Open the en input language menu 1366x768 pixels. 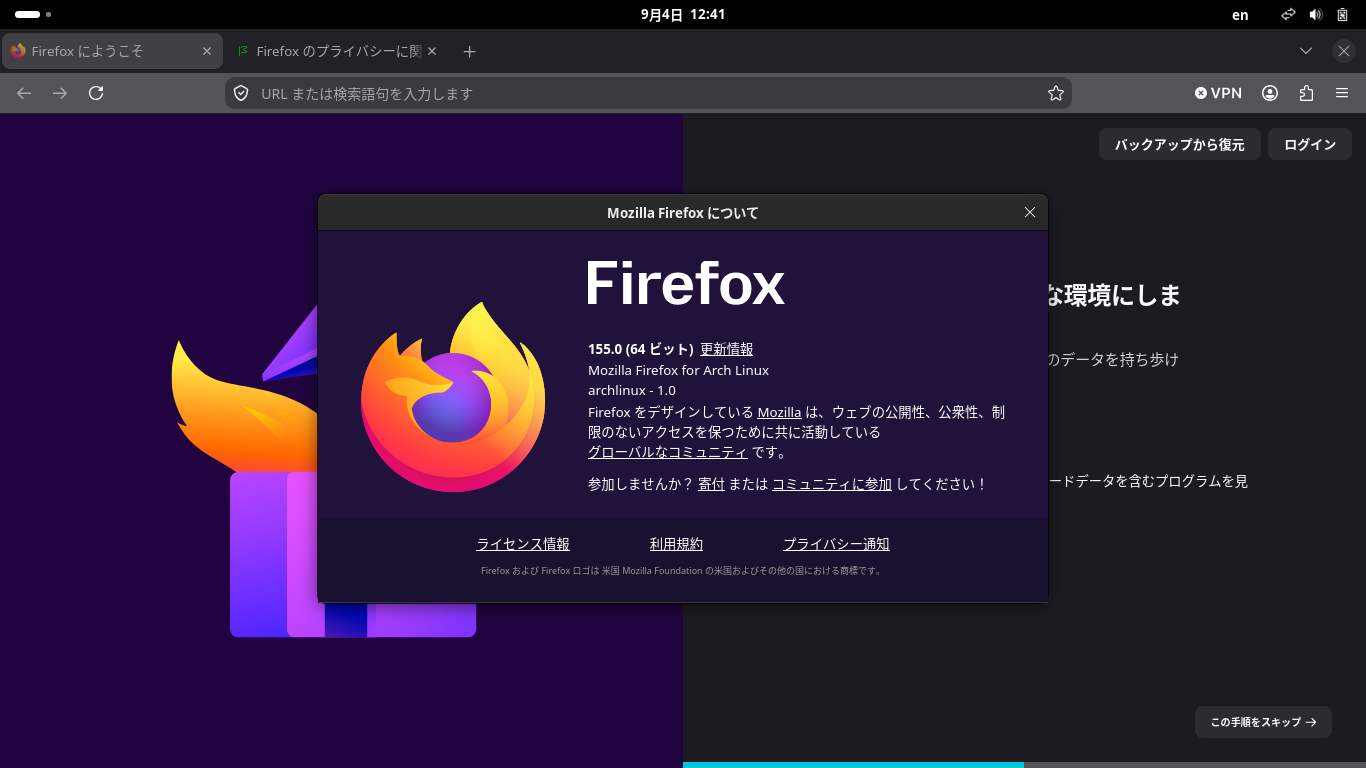point(1240,15)
